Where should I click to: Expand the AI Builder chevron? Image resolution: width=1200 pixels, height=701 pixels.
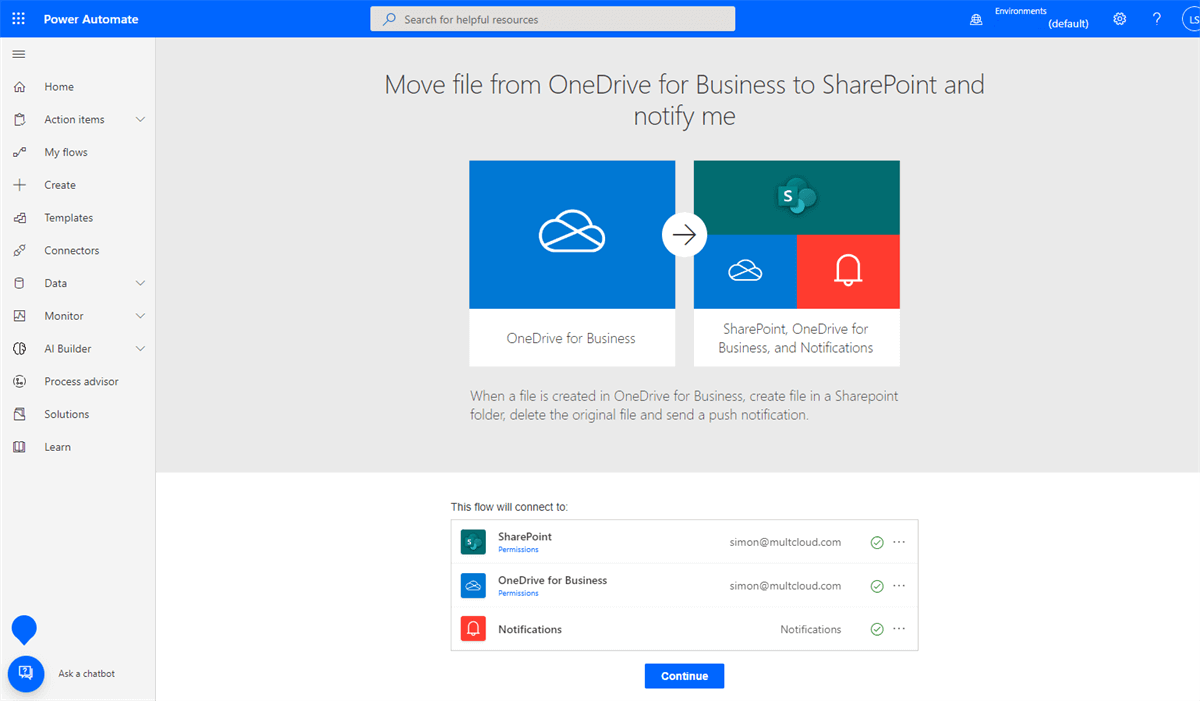click(140, 349)
